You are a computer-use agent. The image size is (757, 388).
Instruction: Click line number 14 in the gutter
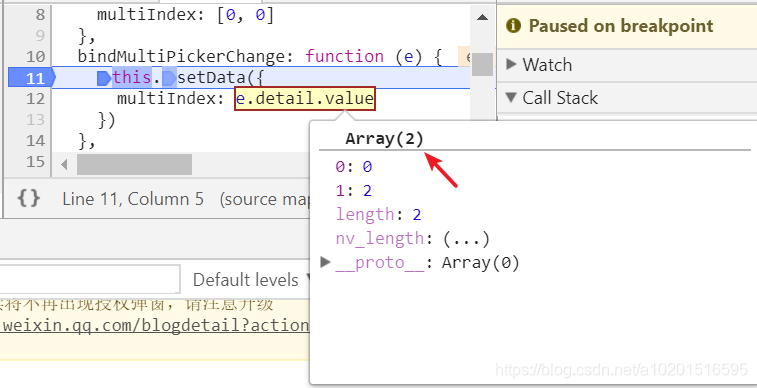tap(35, 140)
